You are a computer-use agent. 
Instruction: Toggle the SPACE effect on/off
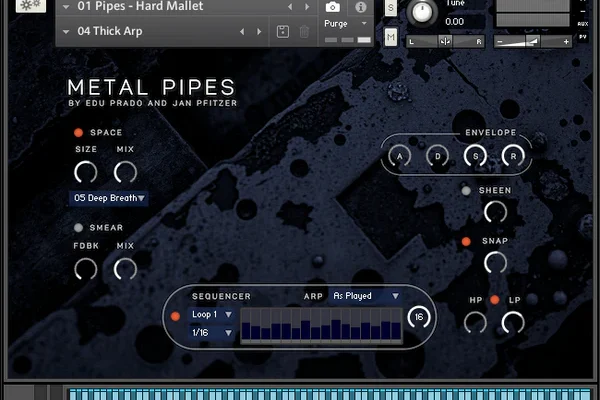click(78, 132)
